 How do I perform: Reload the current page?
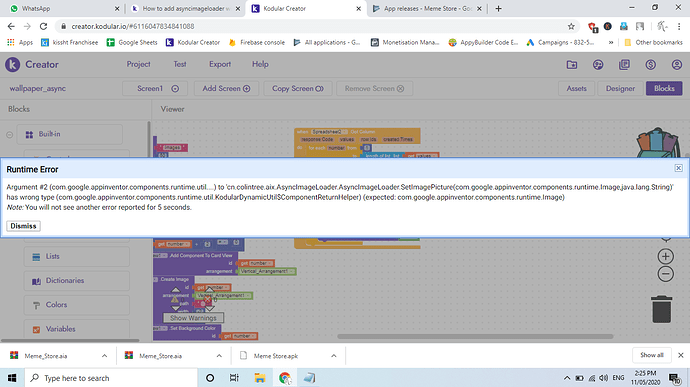pos(43,26)
